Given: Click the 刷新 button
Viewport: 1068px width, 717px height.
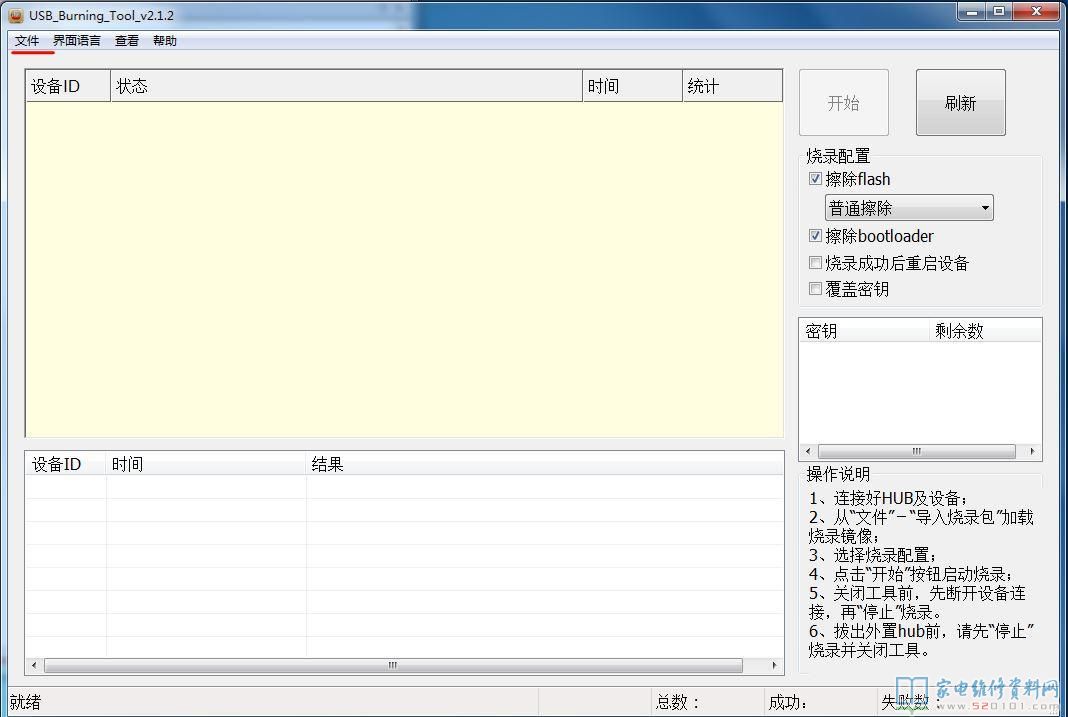Looking at the screenshot, I should pyautogui.click(x=960, y=103).
